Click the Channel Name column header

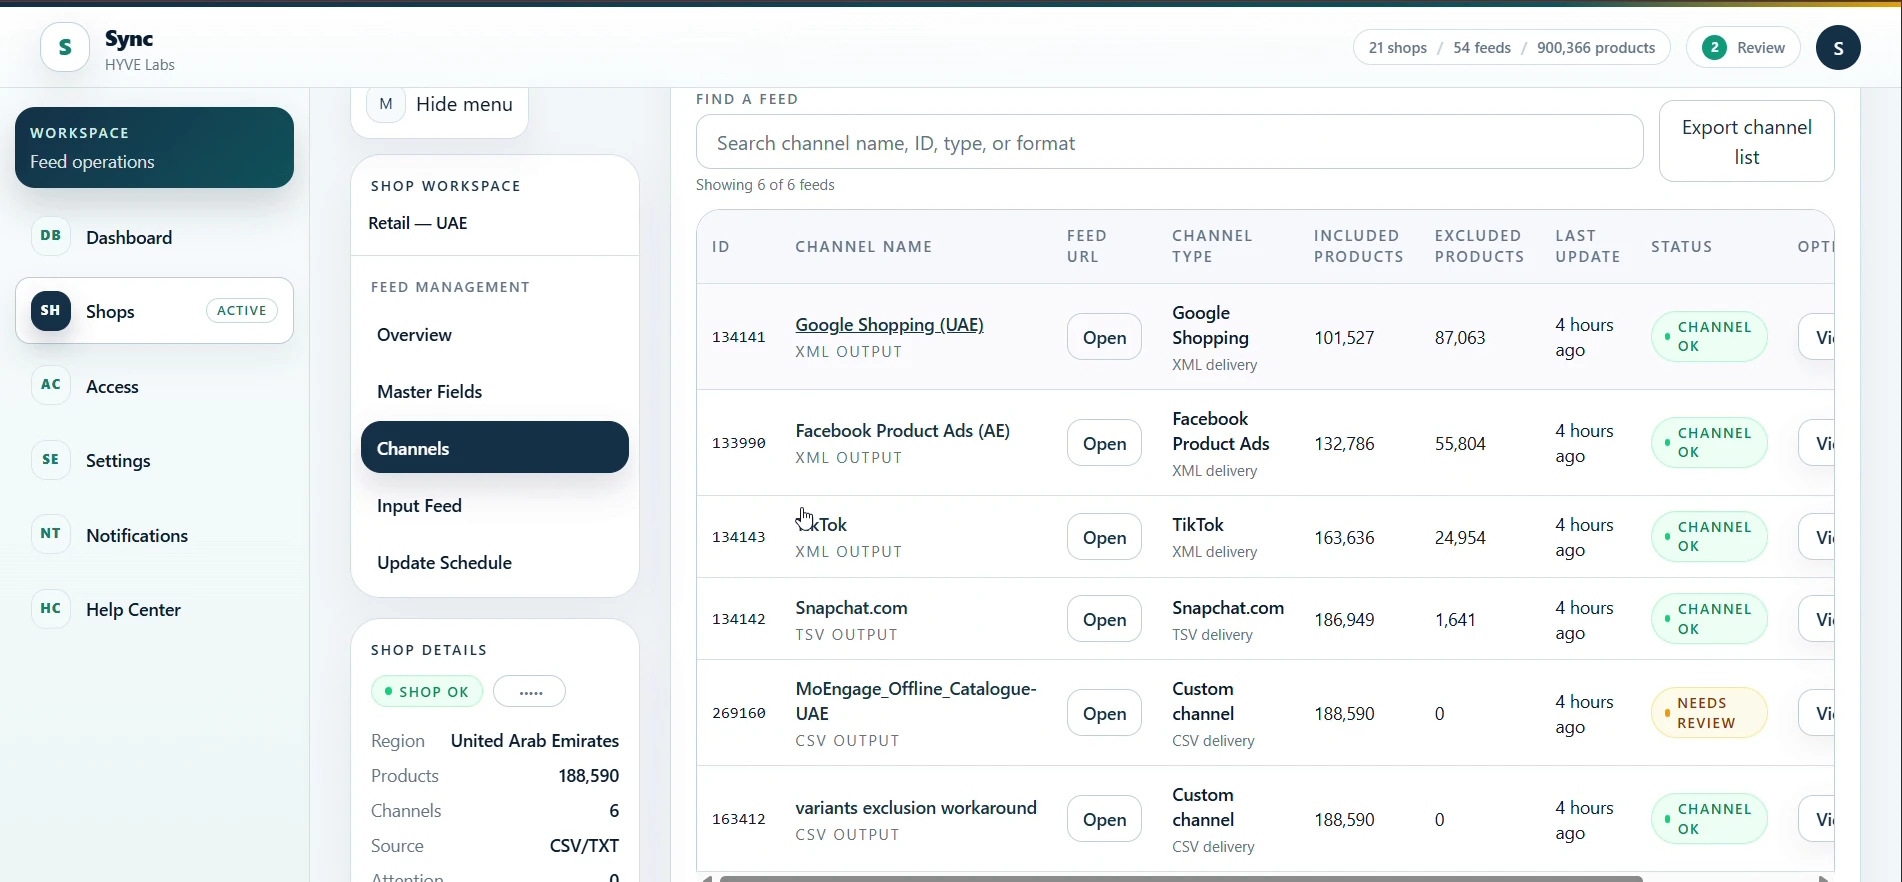(x=863, y=247)
